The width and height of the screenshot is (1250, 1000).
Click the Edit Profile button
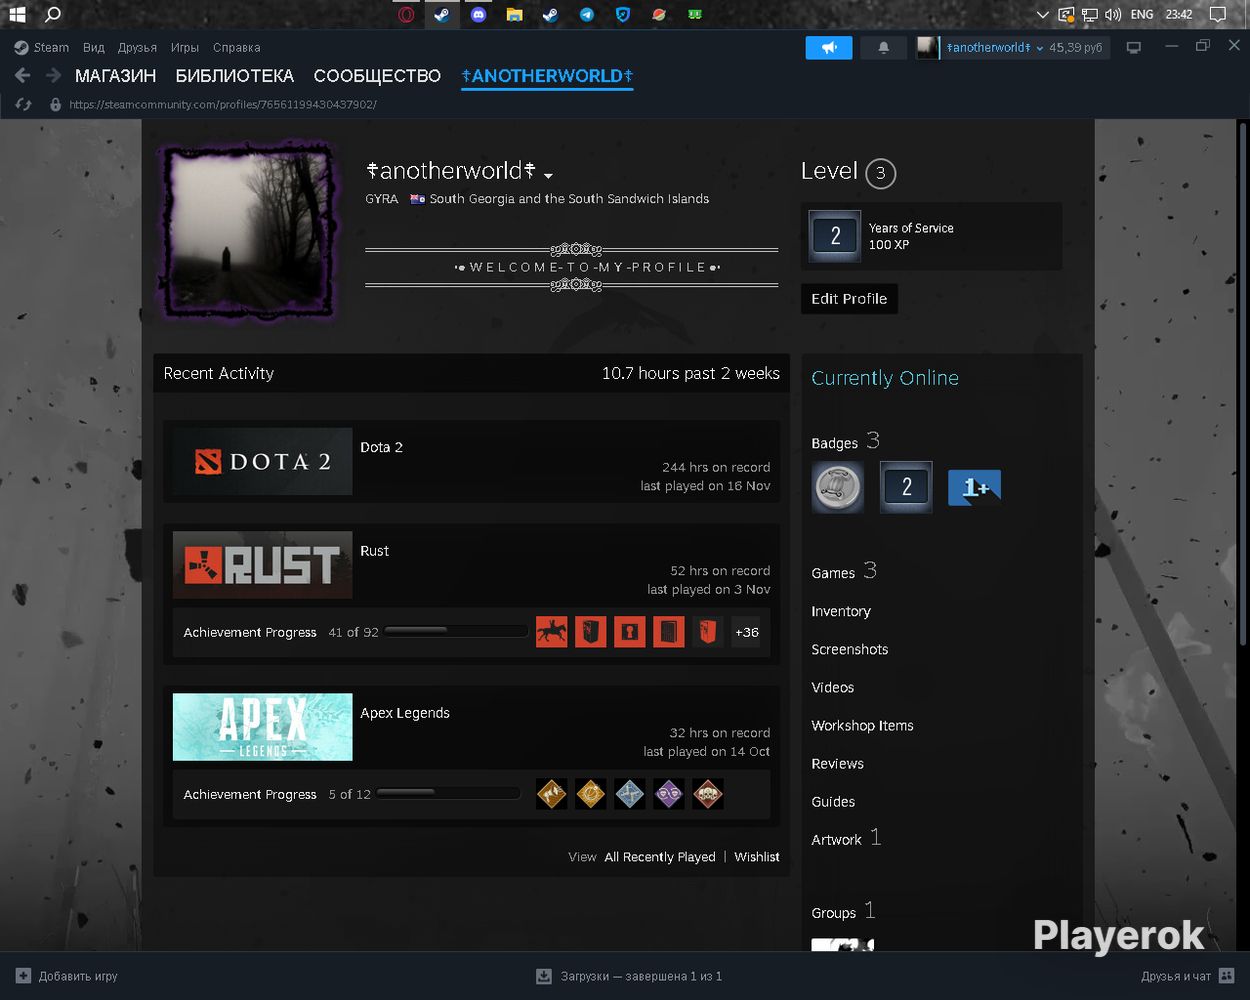coord(849,298)
